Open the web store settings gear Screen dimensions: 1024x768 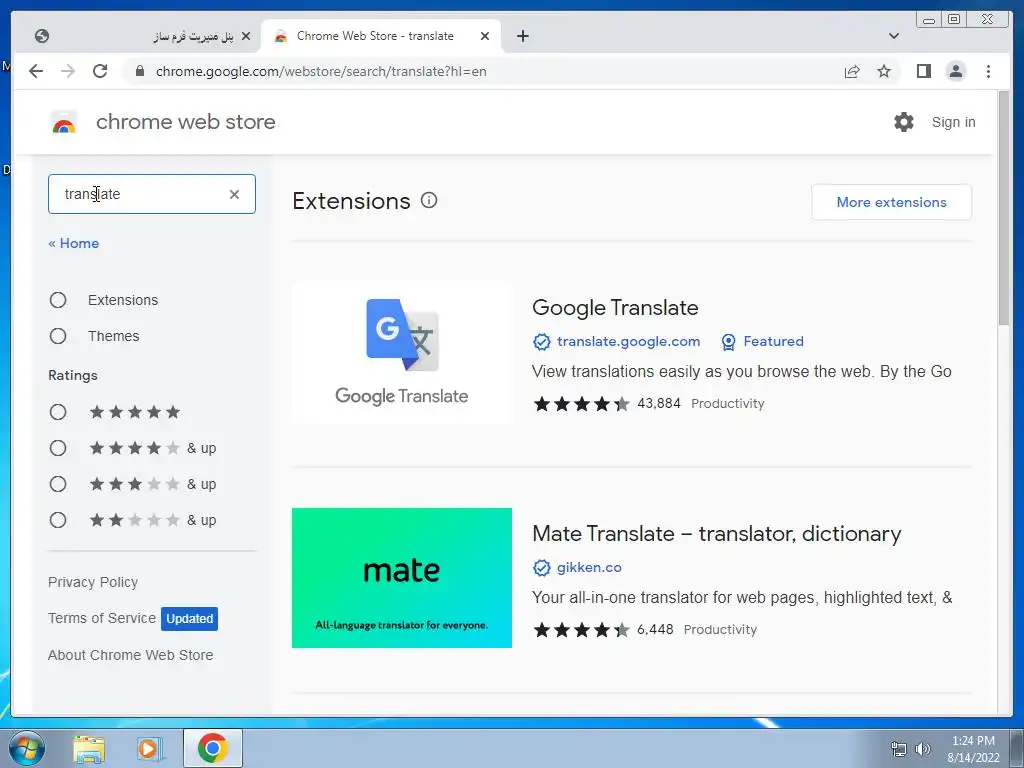[x=904, y=122]
